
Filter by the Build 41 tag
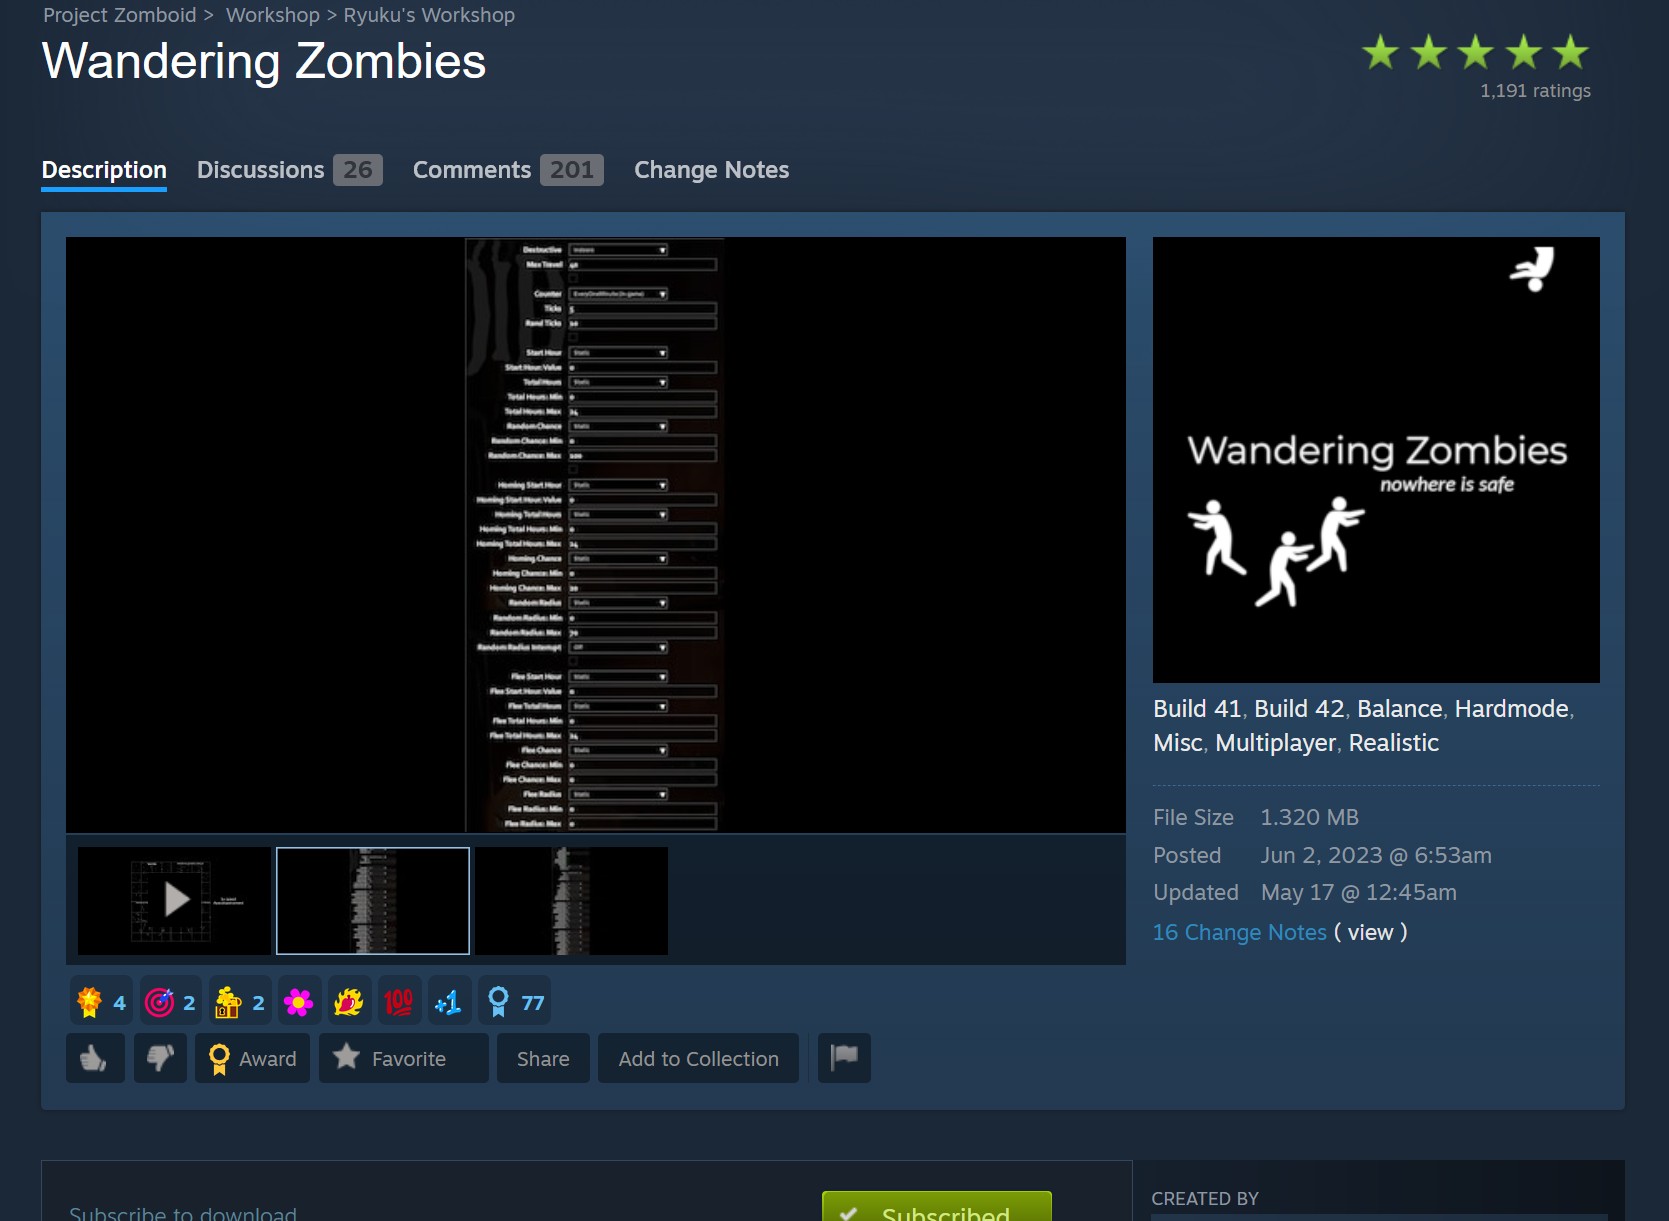tap(1197, 709)
